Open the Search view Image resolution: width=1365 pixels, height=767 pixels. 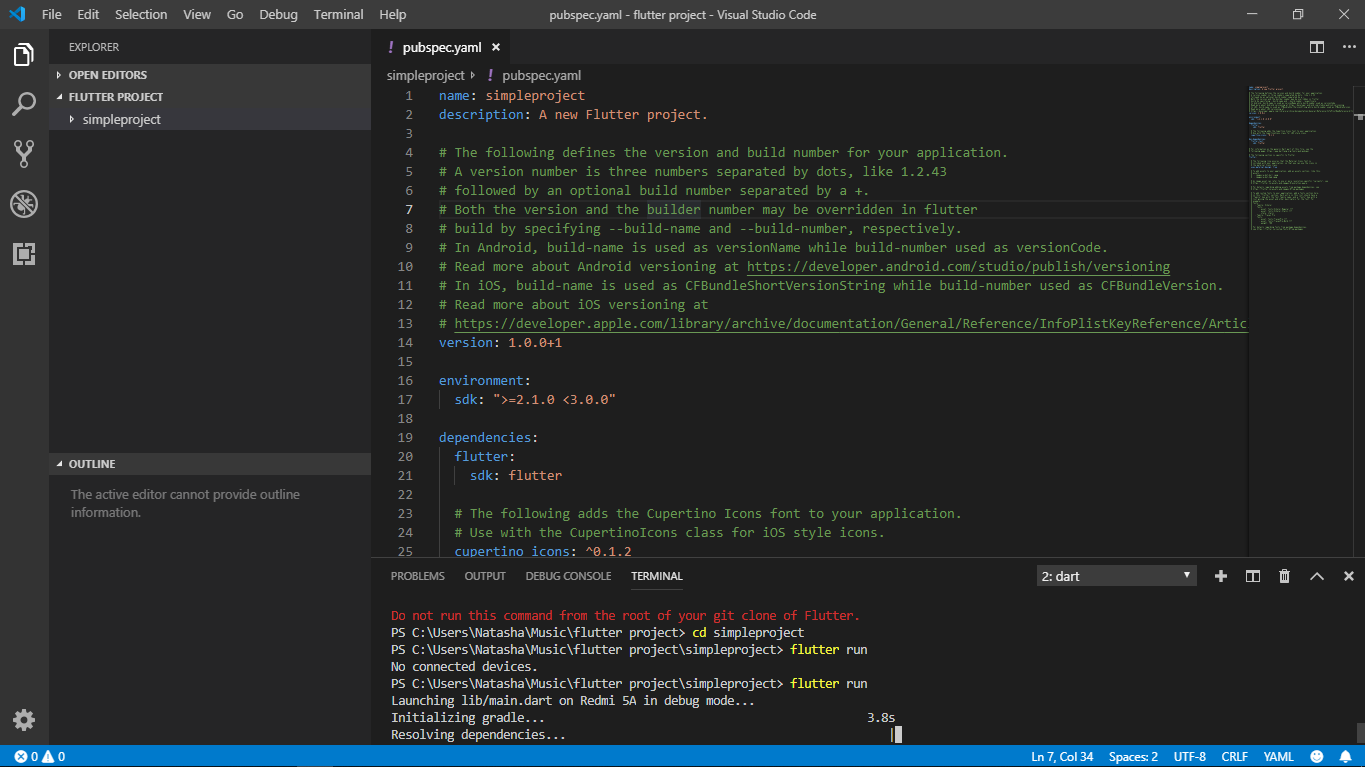24,104
